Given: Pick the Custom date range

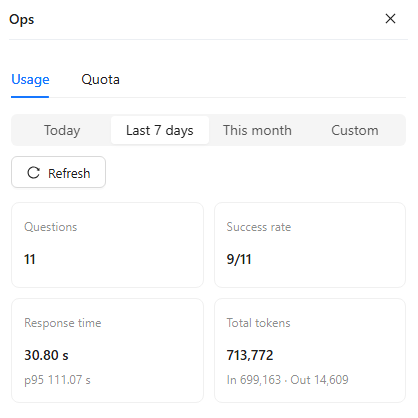Looking at the screenshot, I should point(355,130).
